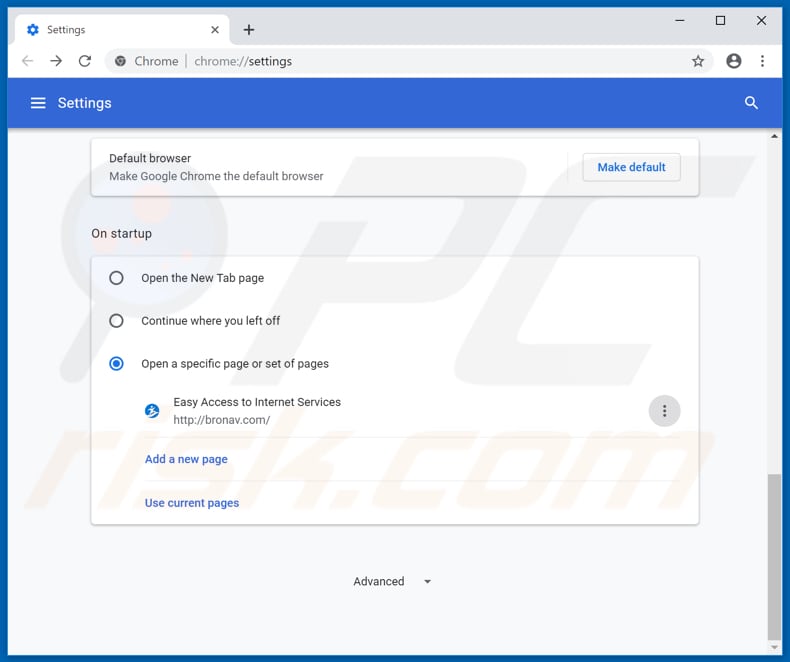
Task: Click the Advanced dropdown arrow
Action: pos(427,581)
